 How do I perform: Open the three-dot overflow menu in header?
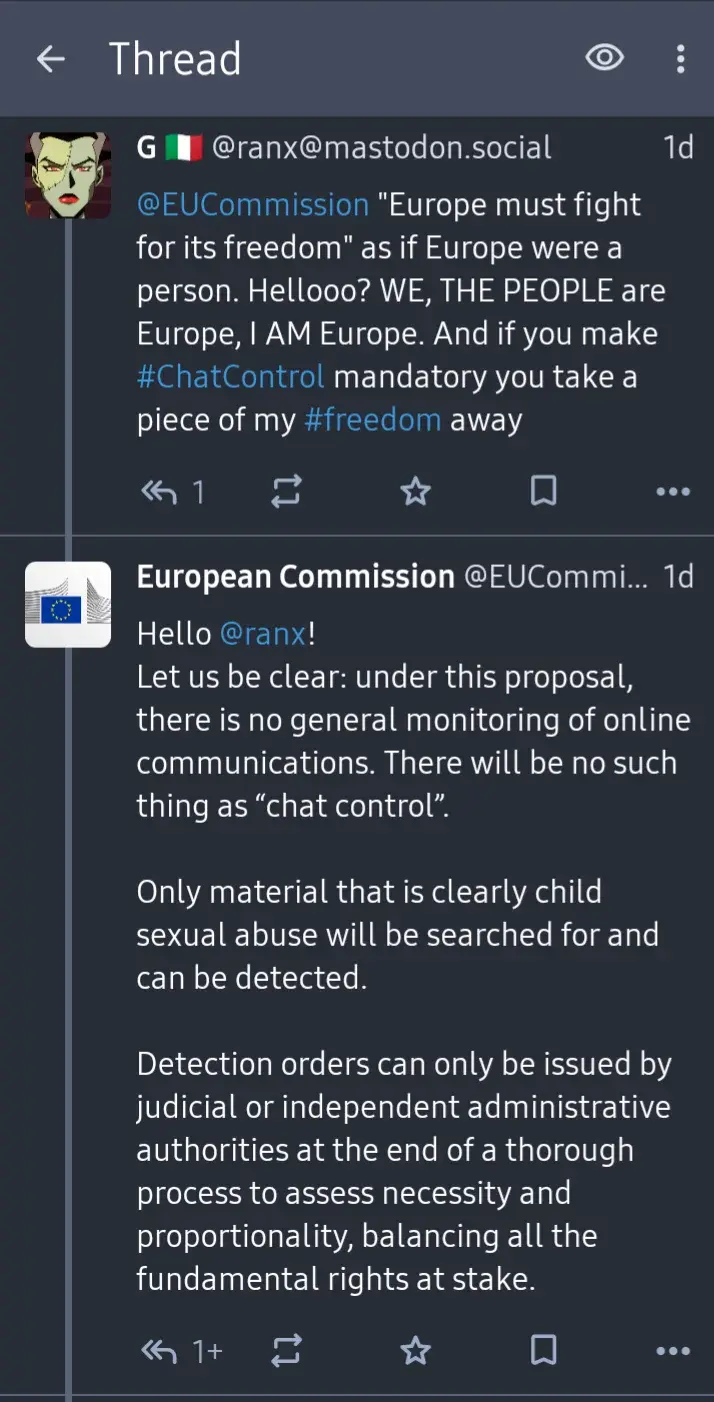tap(680, 59)
